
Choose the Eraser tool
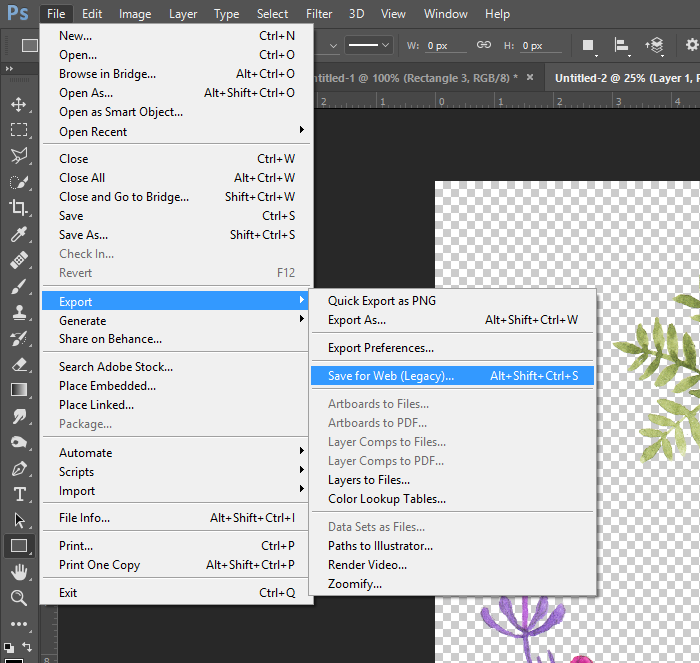[x=18, y=364]
